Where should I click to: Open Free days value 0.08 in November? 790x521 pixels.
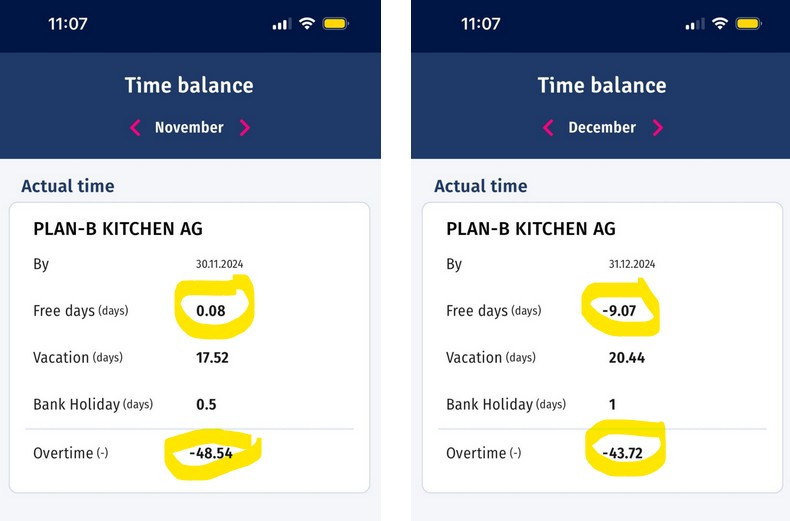(x=211, y=311)
